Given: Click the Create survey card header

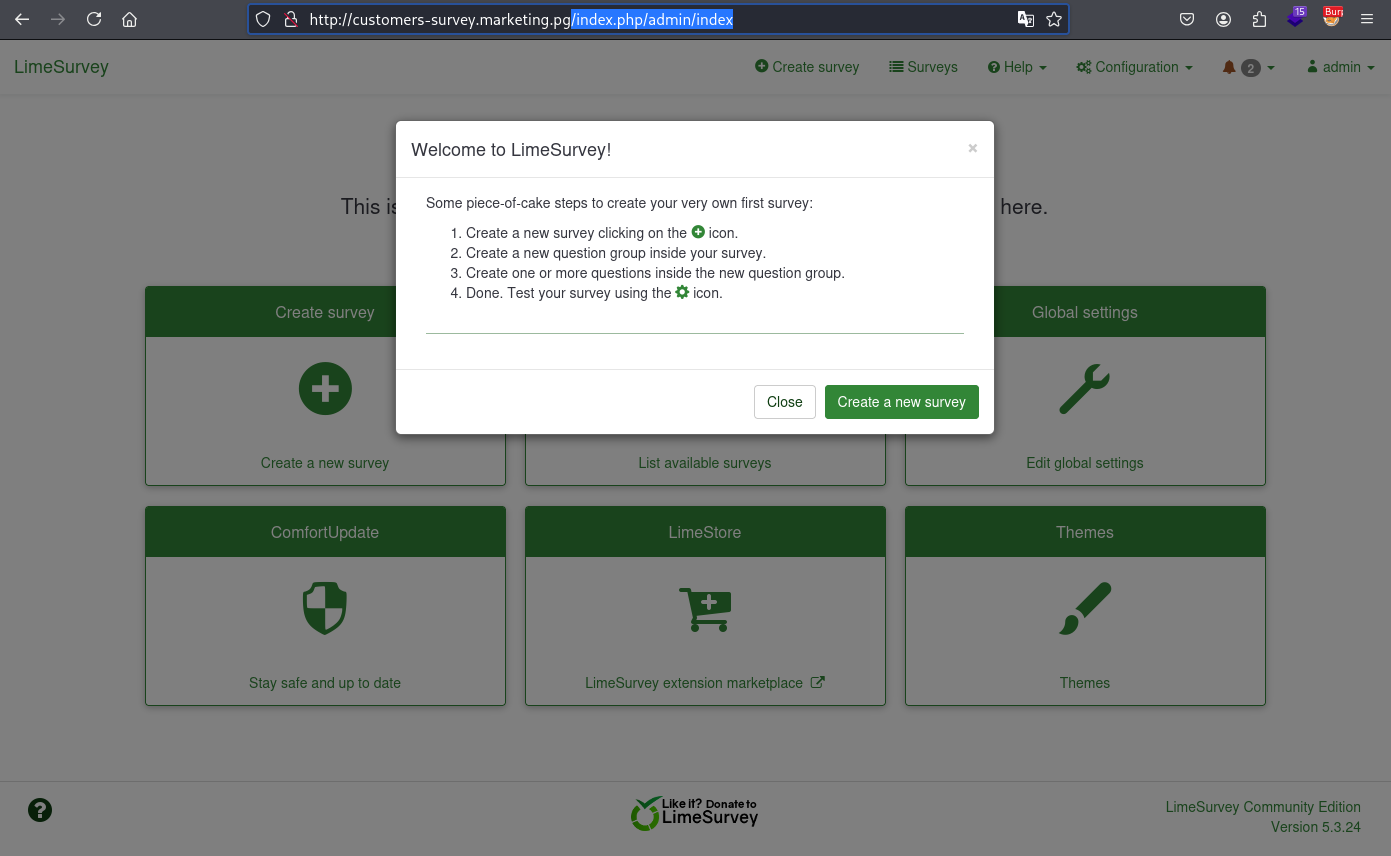Looking at the screenshot, I should pos(325,312).
